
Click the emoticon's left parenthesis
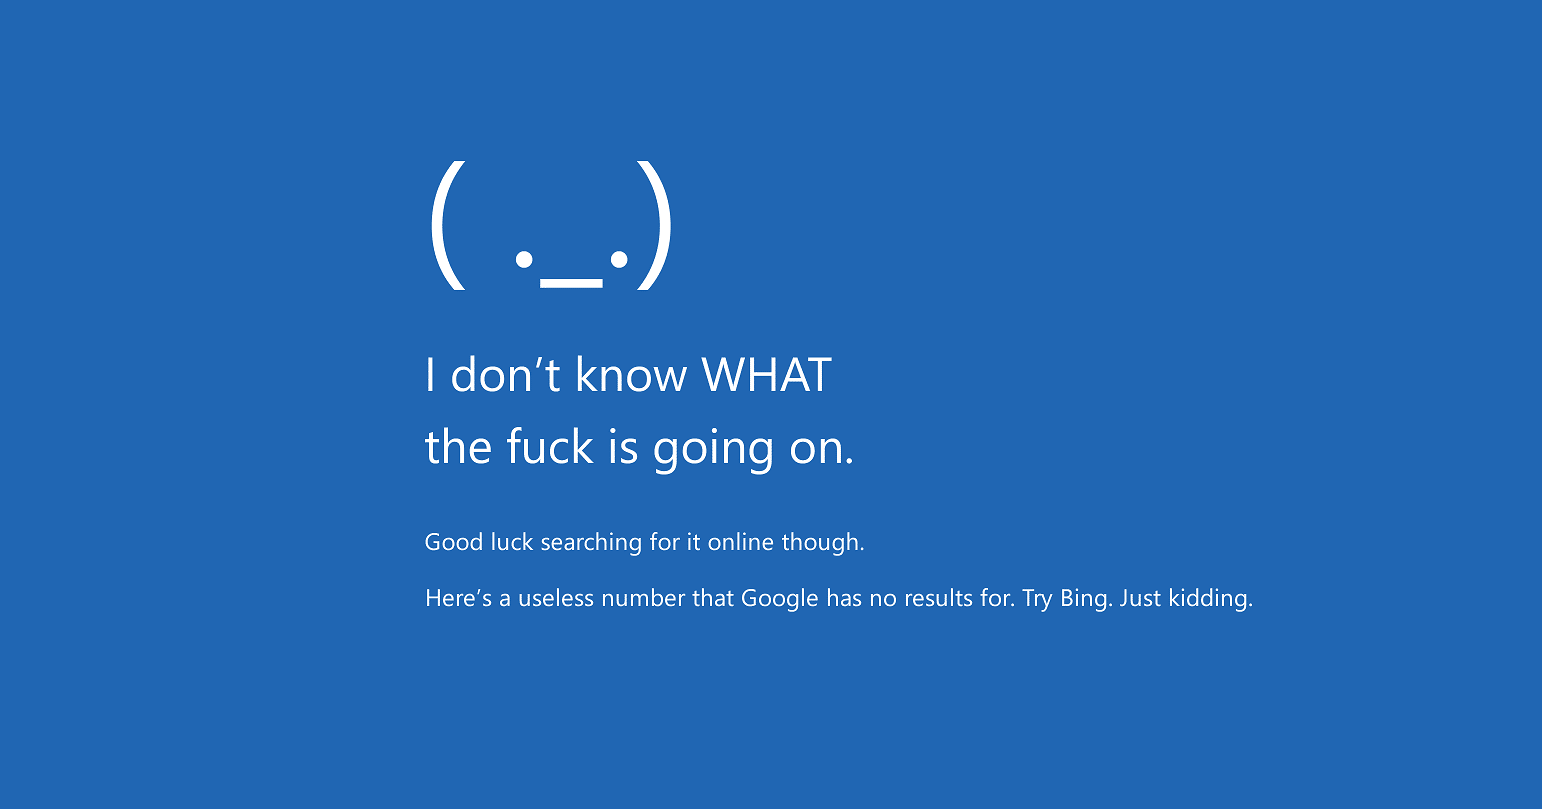[x=448, y=225]
